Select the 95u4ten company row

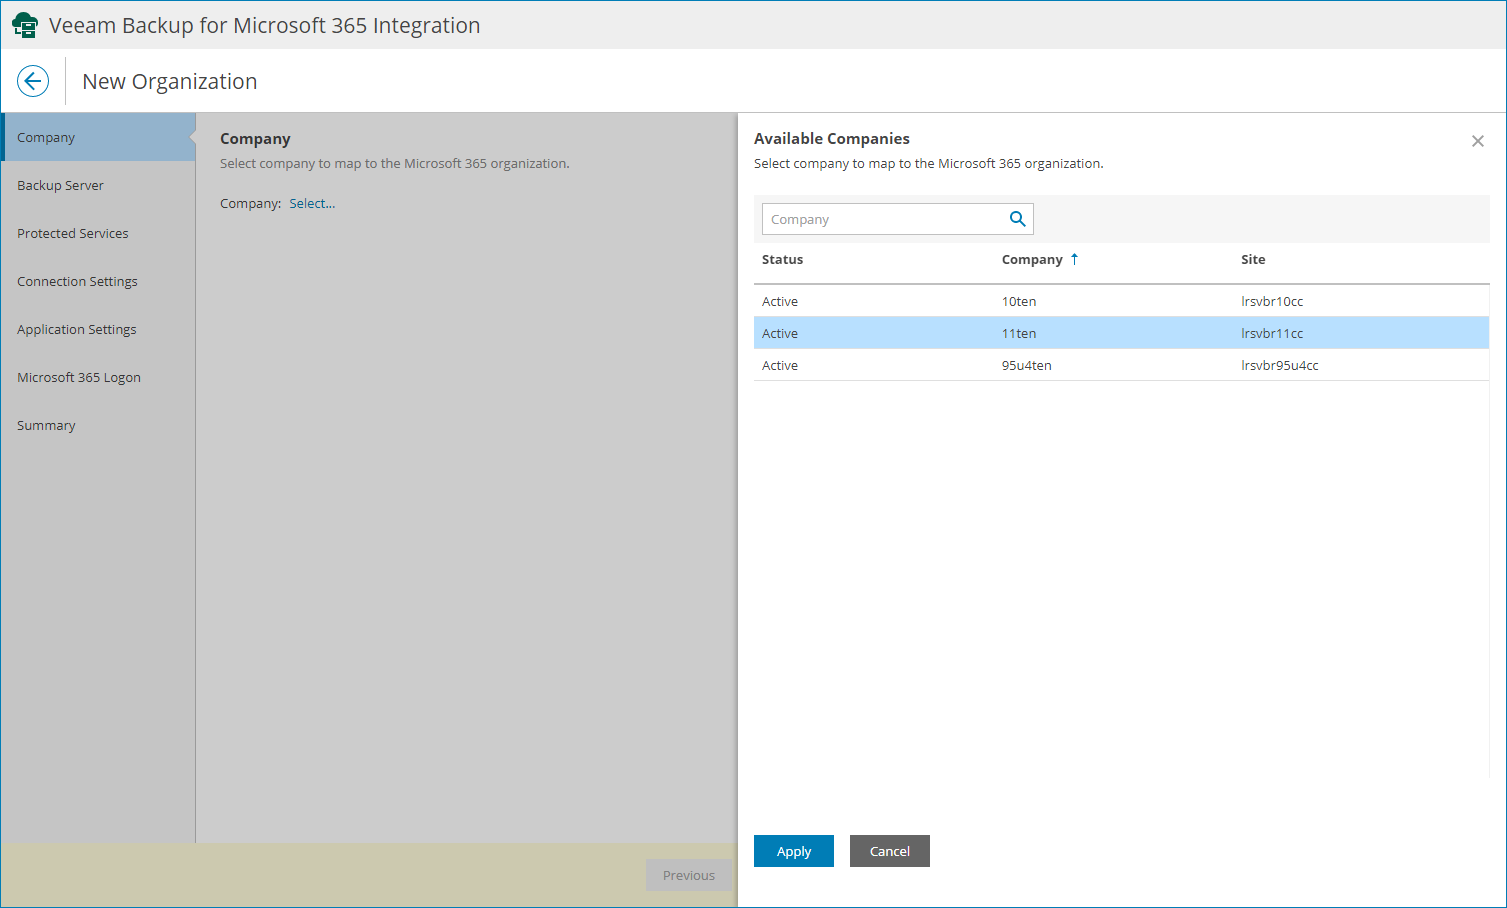point(1121,365)
